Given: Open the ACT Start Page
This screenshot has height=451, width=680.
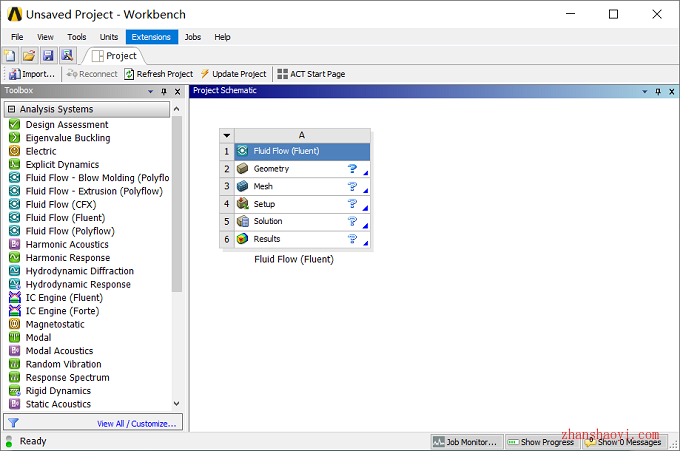Looking at the screenshot, I should [x=311, y=74].
